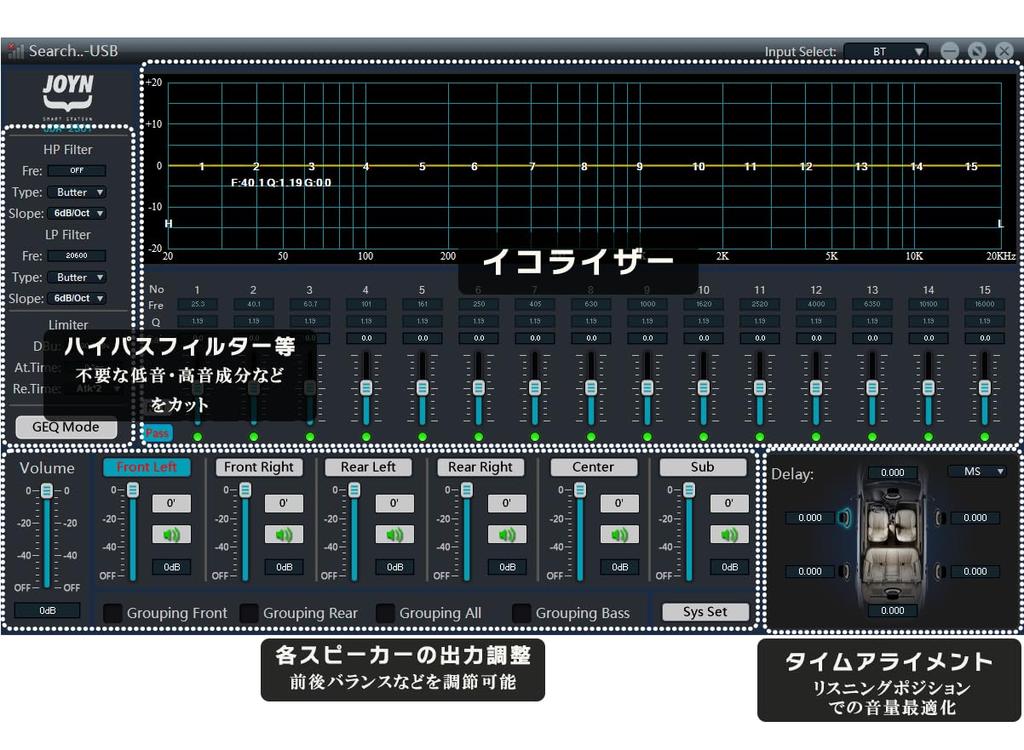Click the Sys Set button
This screenshot has height=750, width=1024.
pyautogui.click(x=705, y=612)
